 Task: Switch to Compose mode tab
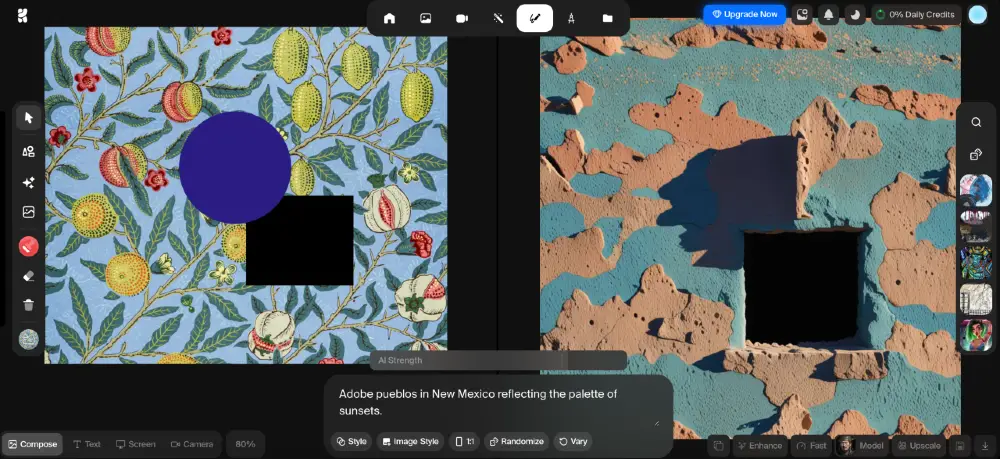(x=33, y=444)
